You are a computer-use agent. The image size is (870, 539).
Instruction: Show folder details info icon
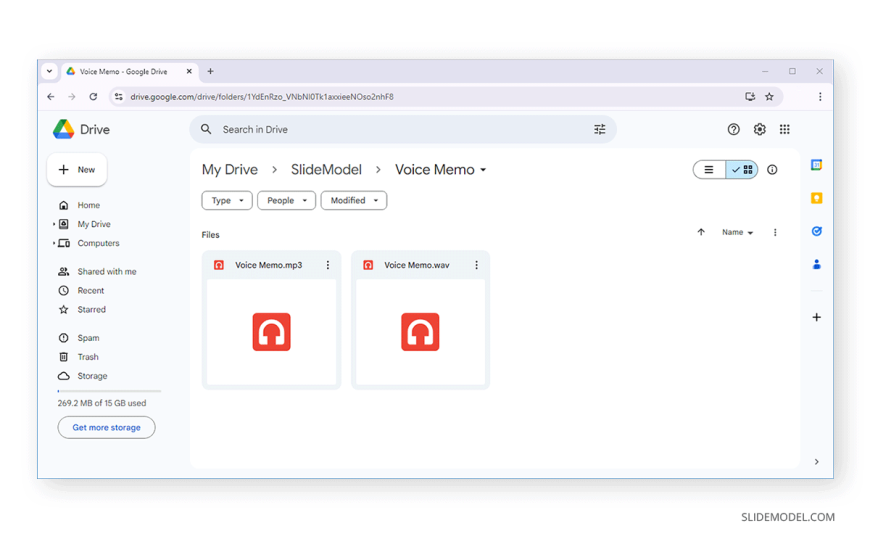tap(772, 170)
